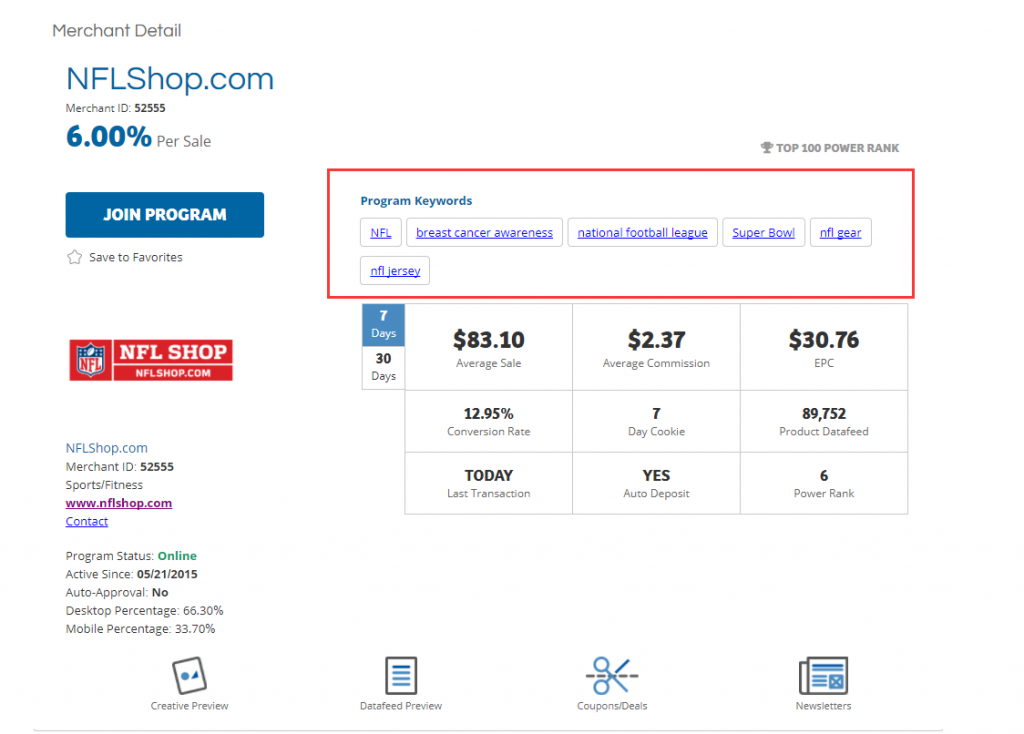This screenshot has height=734, width=1024.
Task: Open the Newsletters newspaper icon
Action: tap(824, 675)
